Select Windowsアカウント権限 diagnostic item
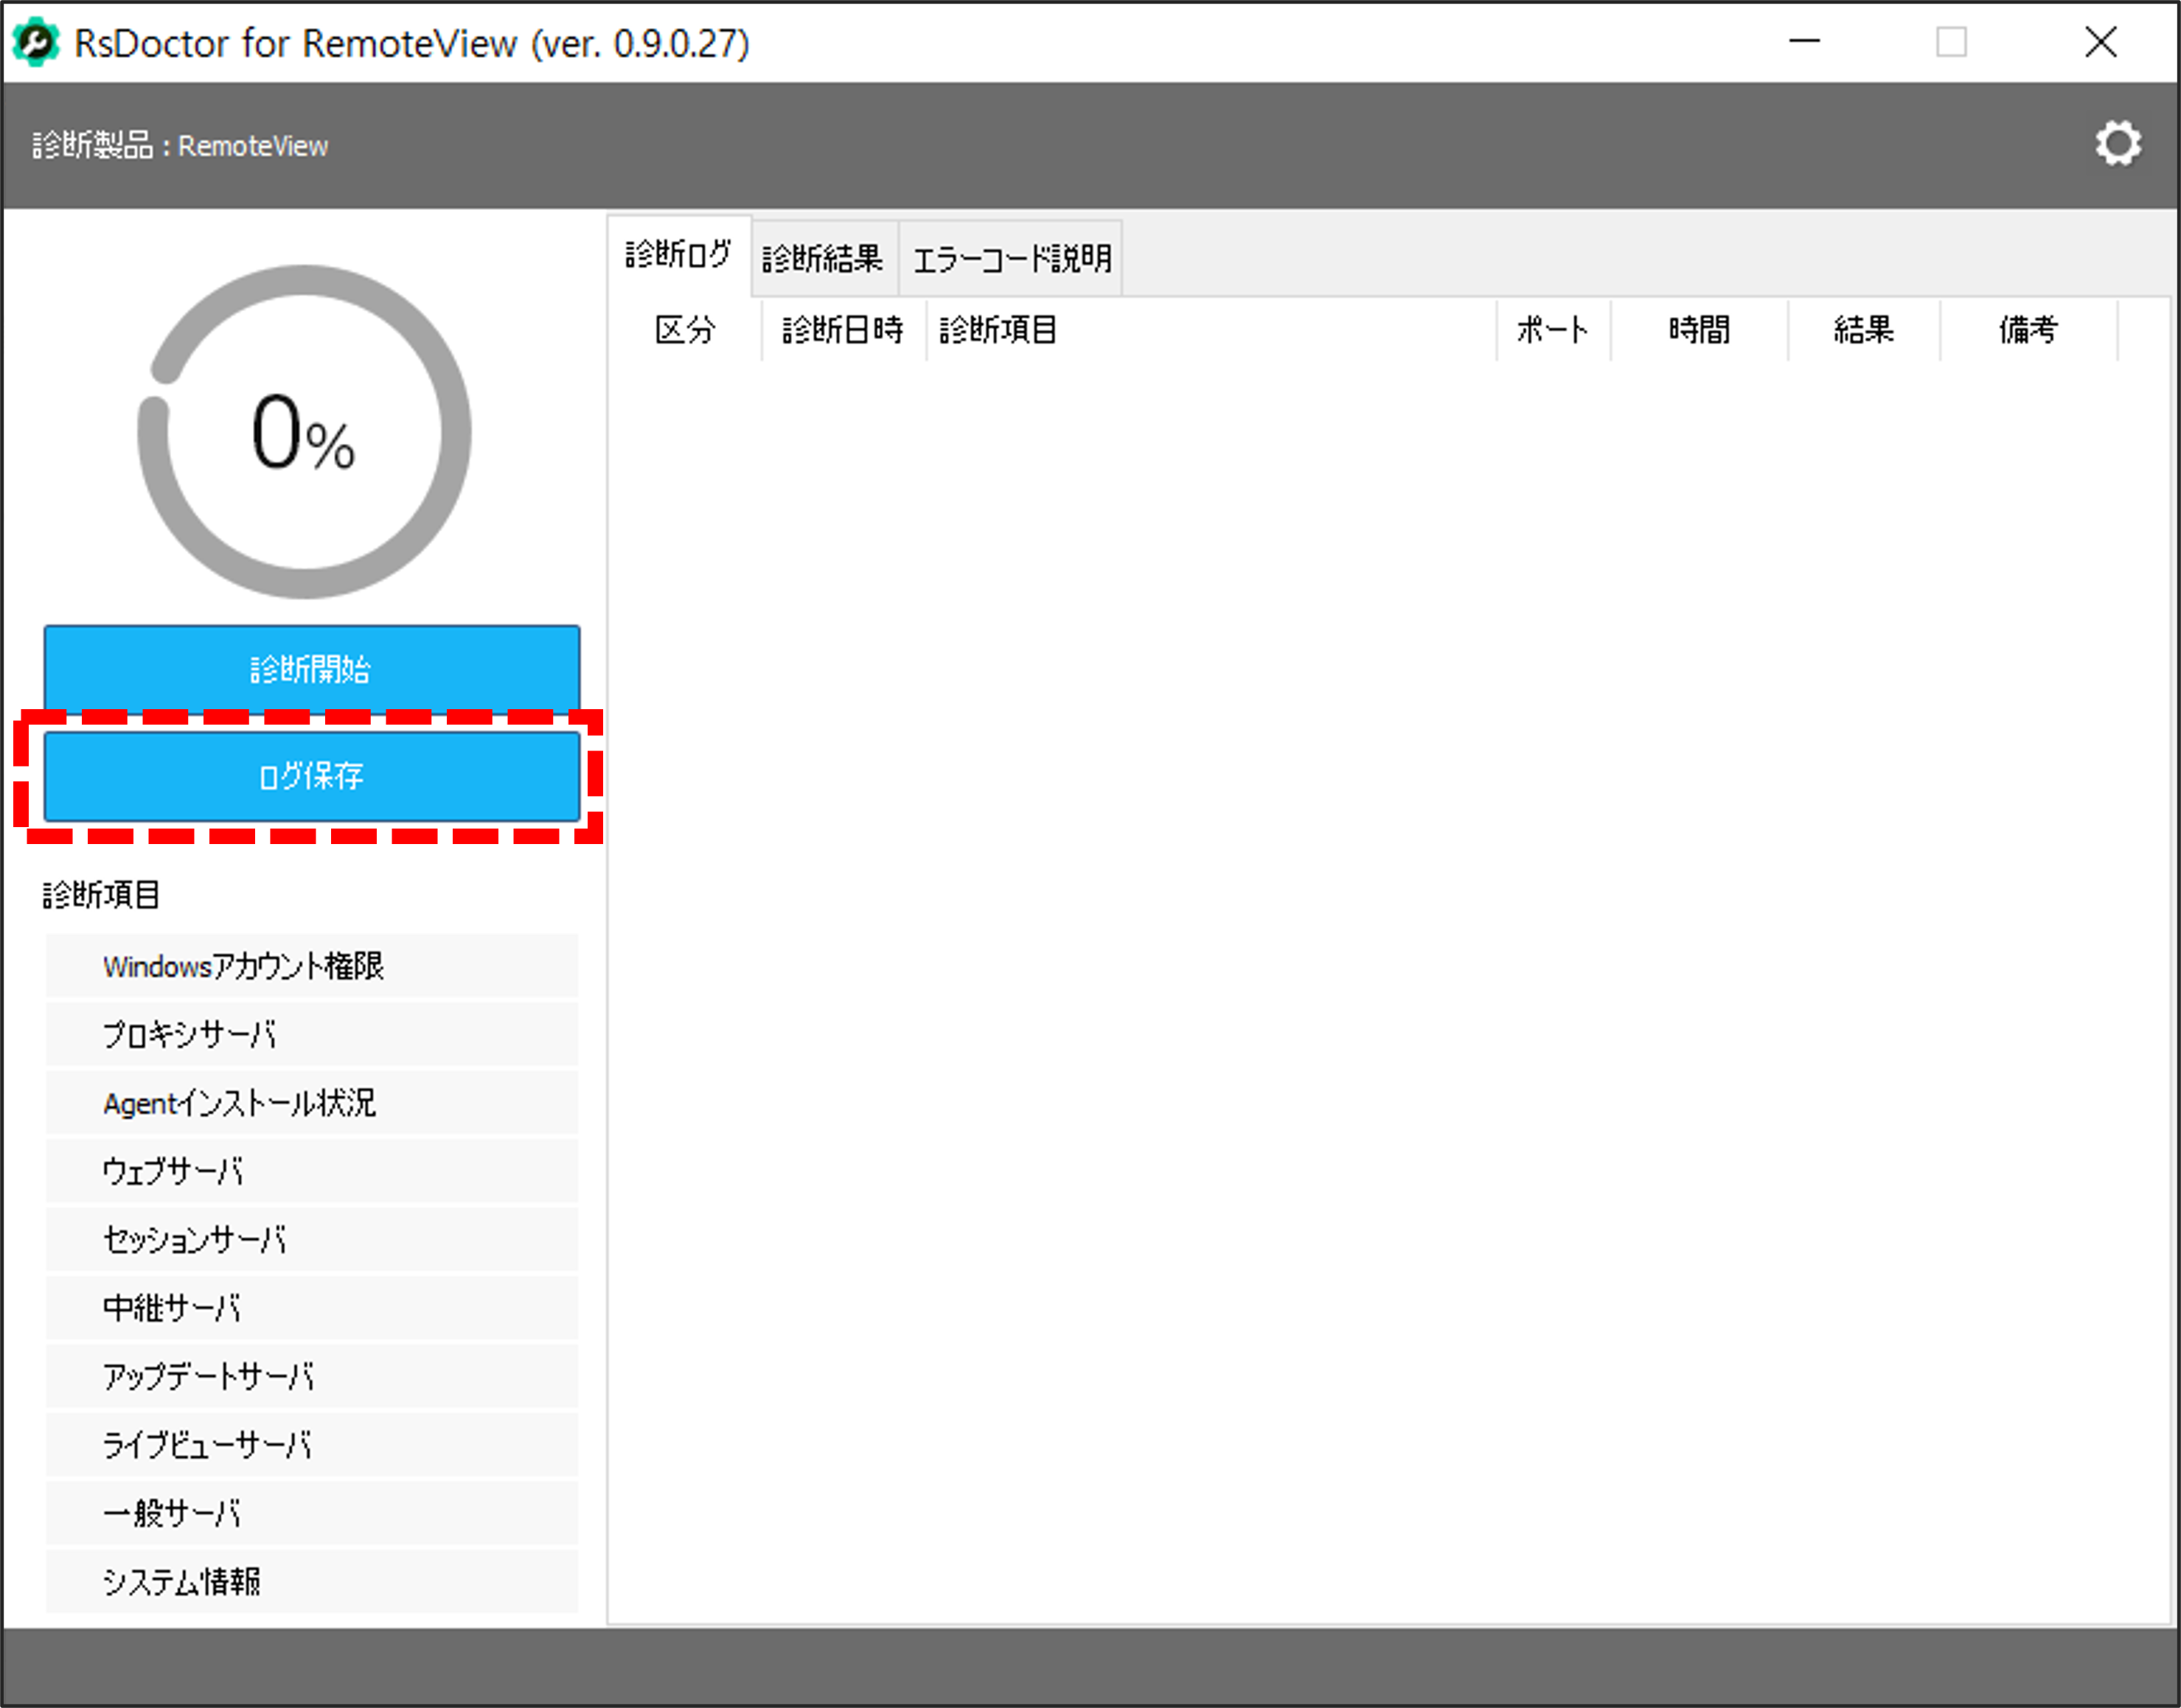The image size is (2181, 1708). 311,966
